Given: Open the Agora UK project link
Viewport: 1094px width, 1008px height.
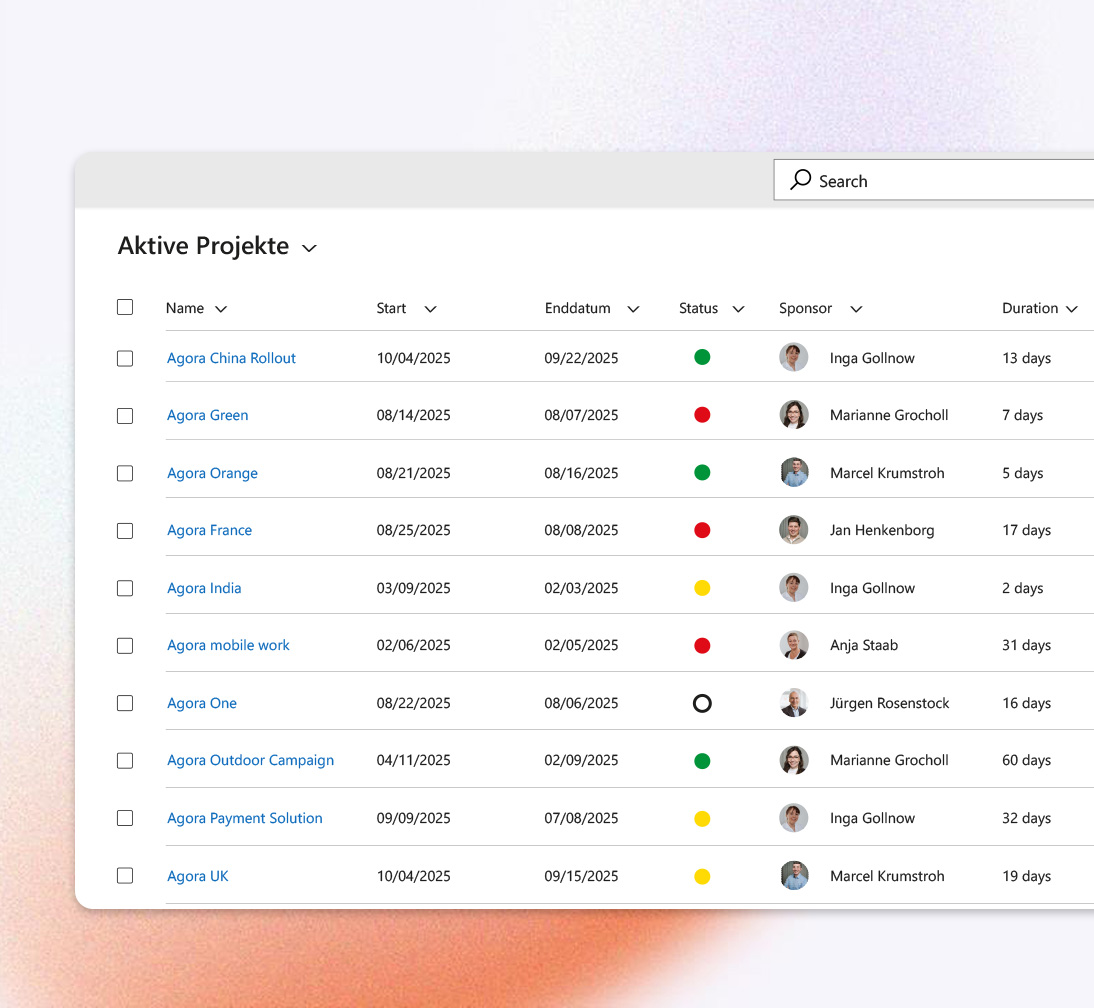Looking at the screenshot, I should click(197, 876).
